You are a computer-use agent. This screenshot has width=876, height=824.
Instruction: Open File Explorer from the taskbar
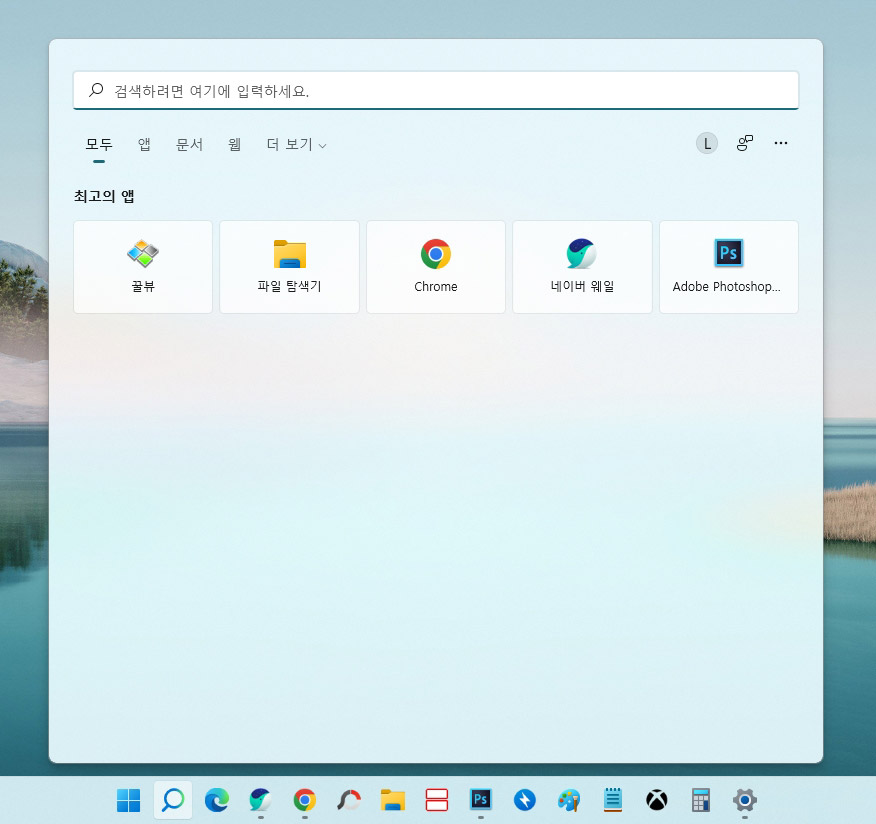tap(392, 800)
